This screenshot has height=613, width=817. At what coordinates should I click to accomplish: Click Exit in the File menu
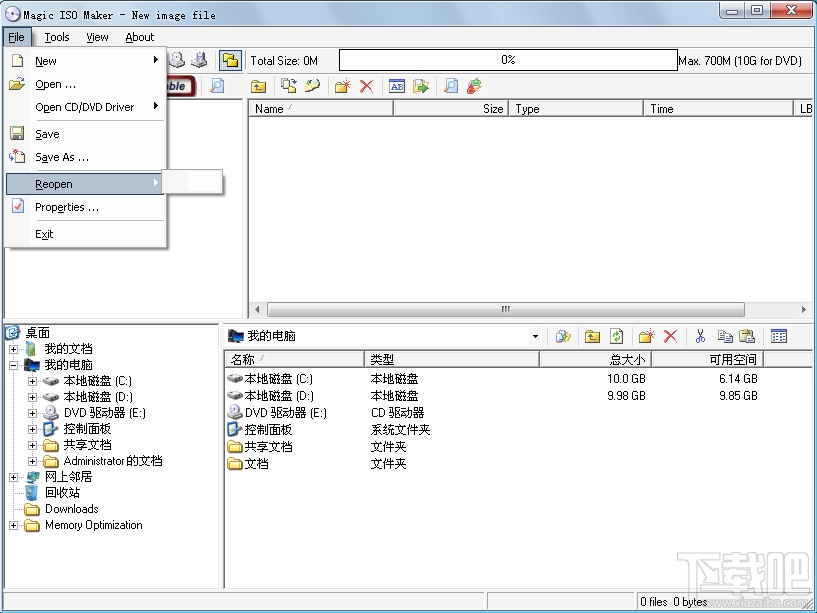44,233
